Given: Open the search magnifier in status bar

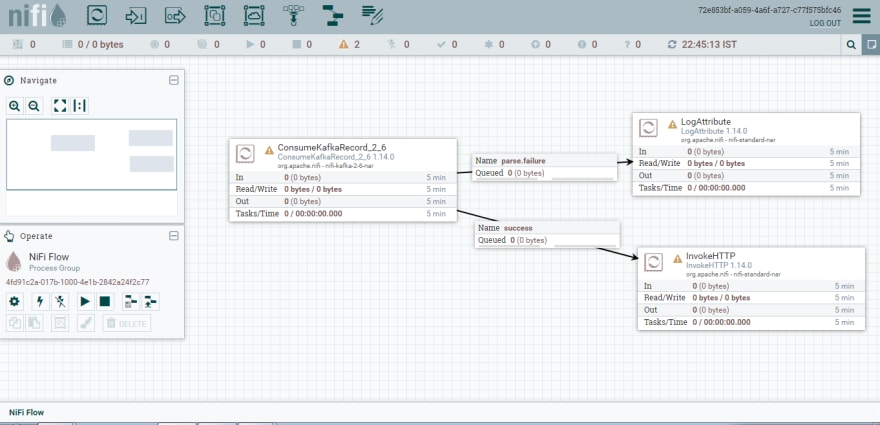Looking at the screenshot, I should pos(851,44).
